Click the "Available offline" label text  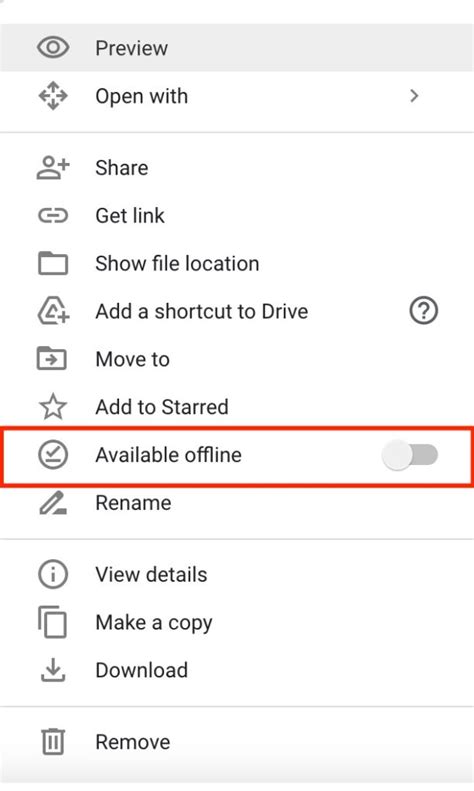tap(169, 455)
